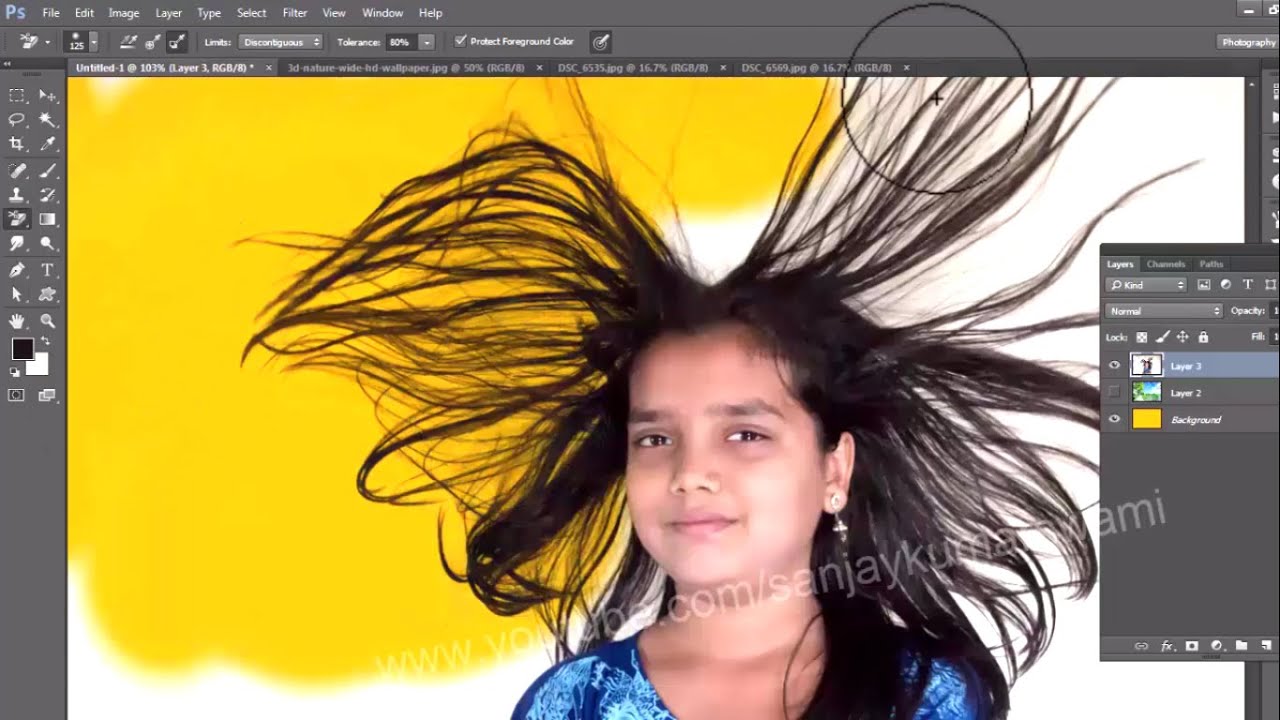Open the Filter menu
Screen dimensions: 1280x720
pos(295,13)
